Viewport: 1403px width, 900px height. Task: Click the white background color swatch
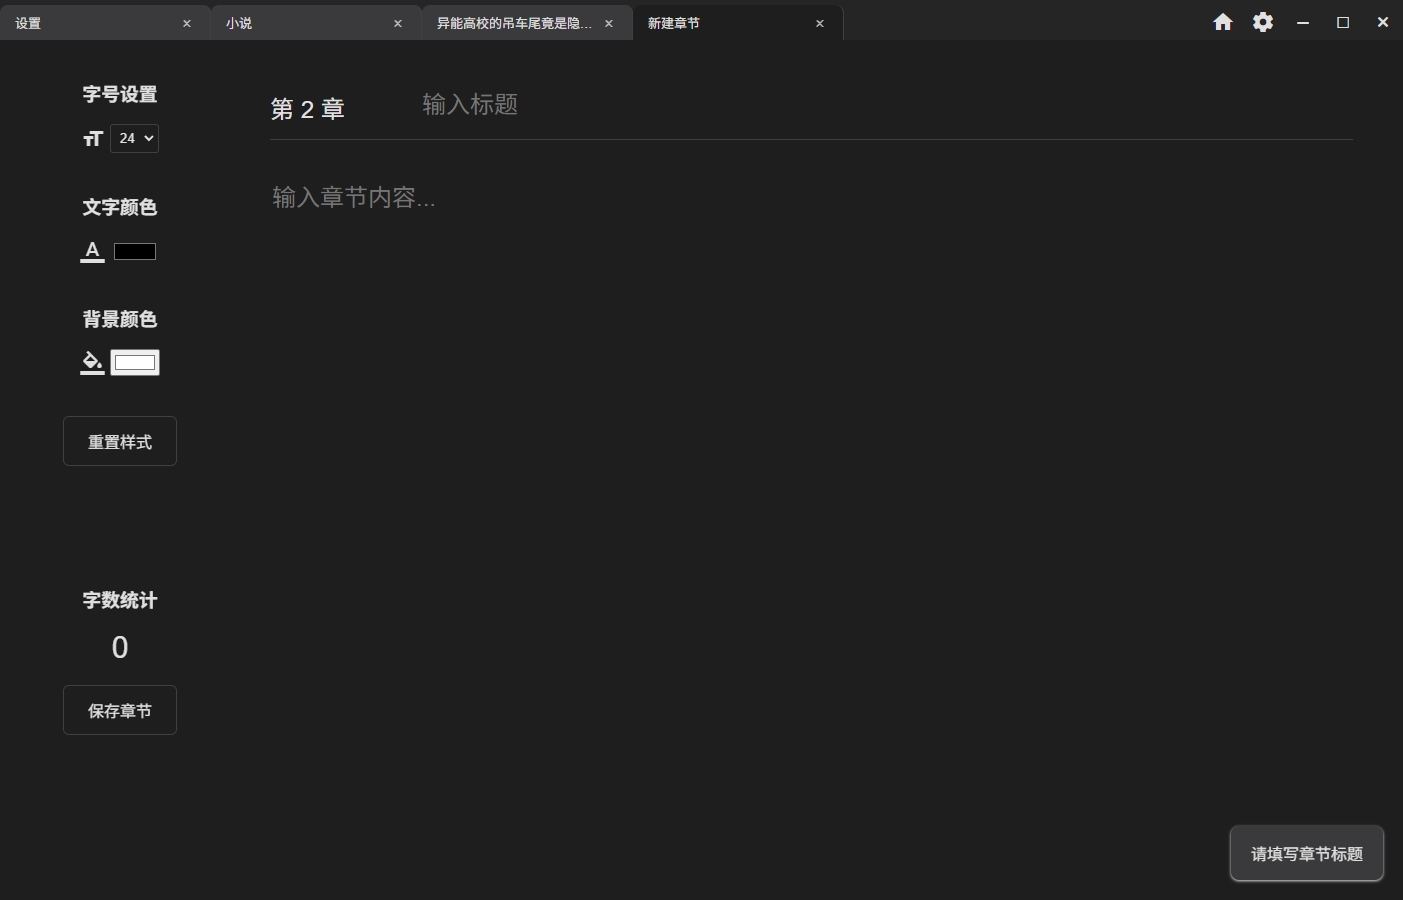click(135, 362)
